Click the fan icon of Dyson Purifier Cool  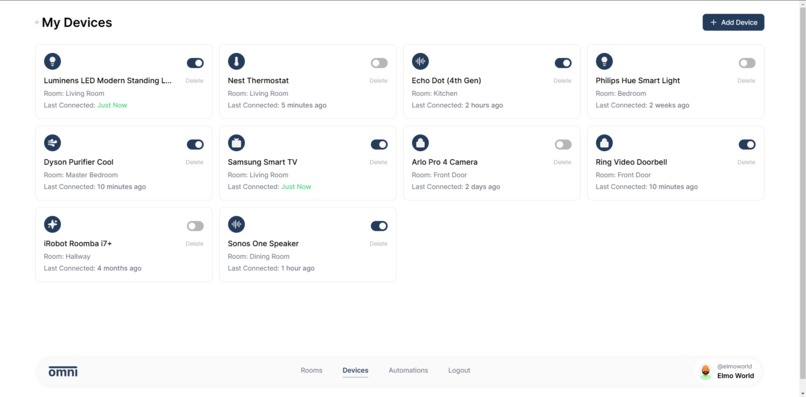point(52,143)
